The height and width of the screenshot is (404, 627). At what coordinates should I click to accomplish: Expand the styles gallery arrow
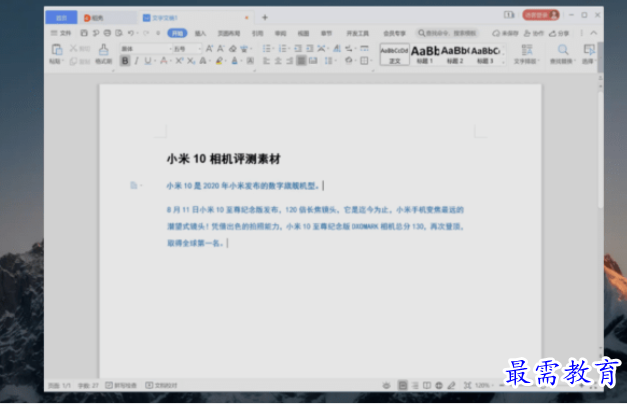503,62
